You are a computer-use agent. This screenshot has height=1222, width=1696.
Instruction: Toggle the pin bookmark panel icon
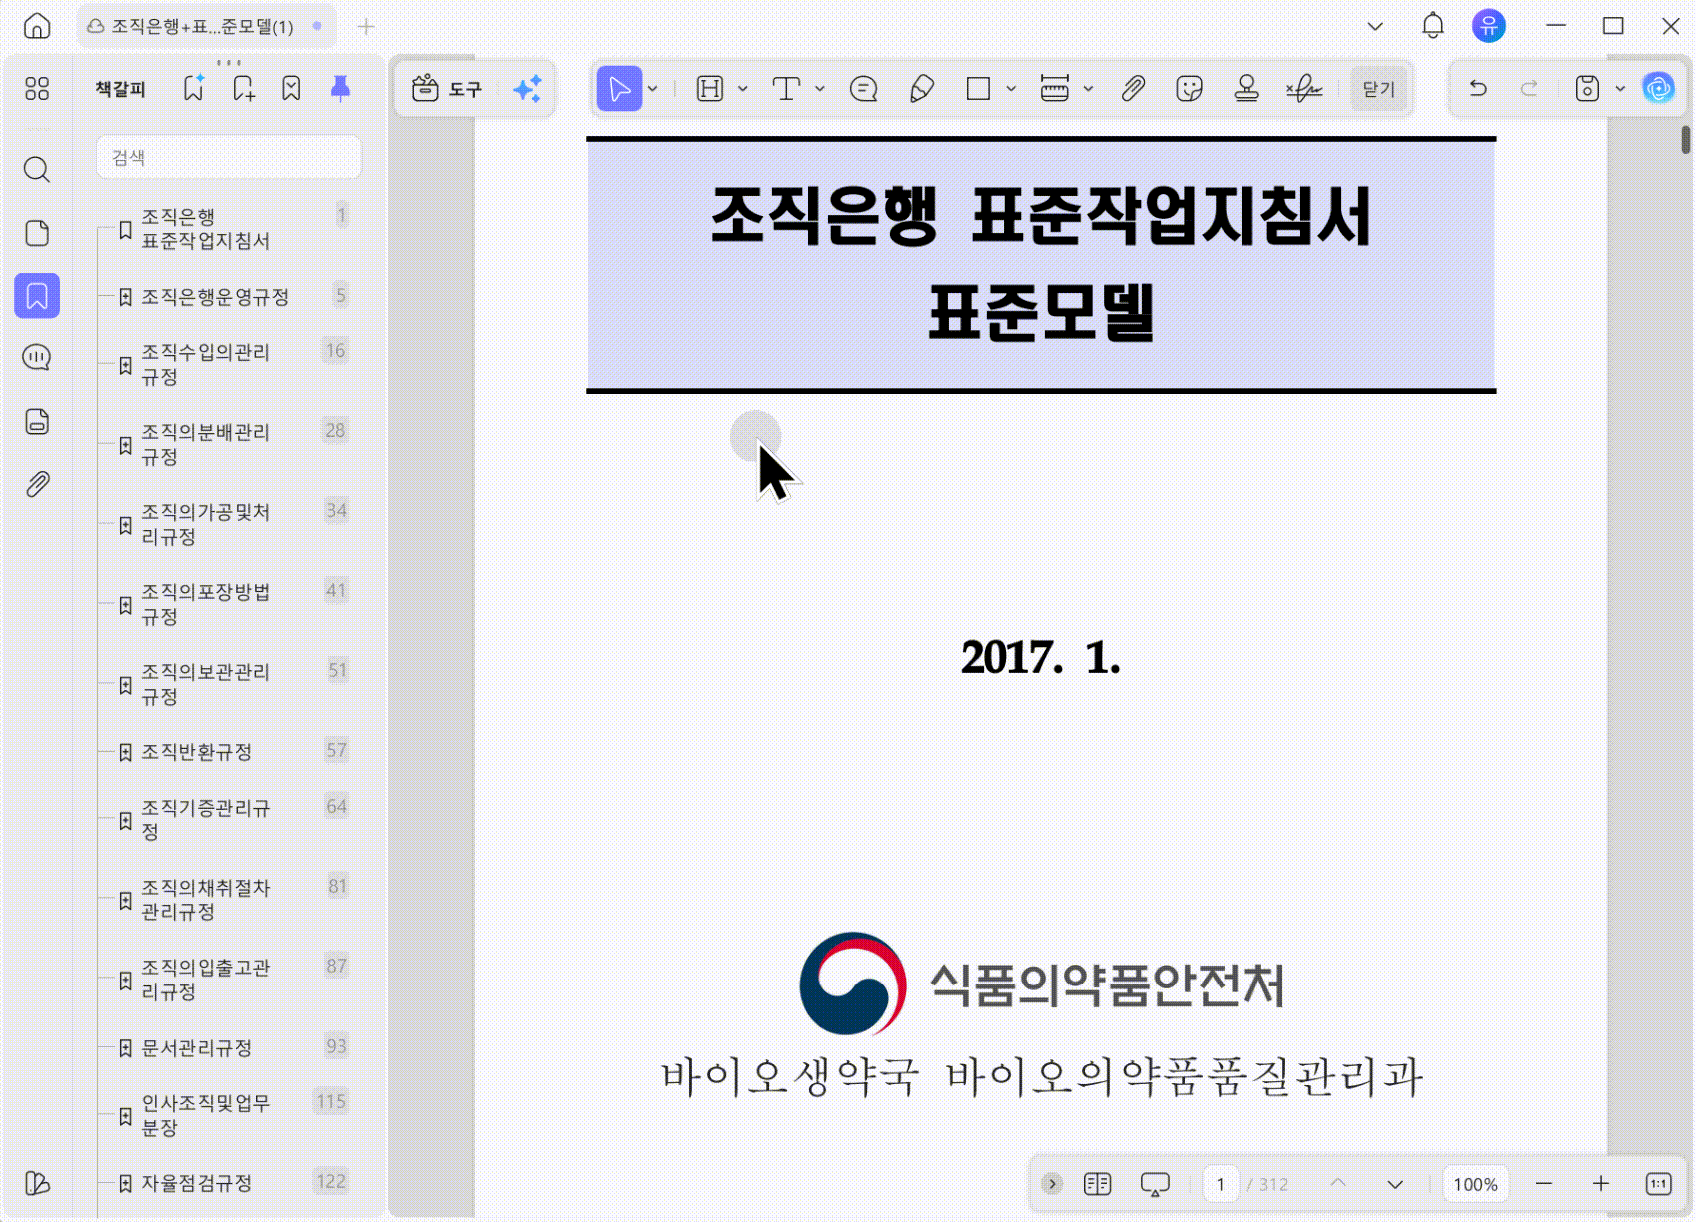tap(340, 89)
